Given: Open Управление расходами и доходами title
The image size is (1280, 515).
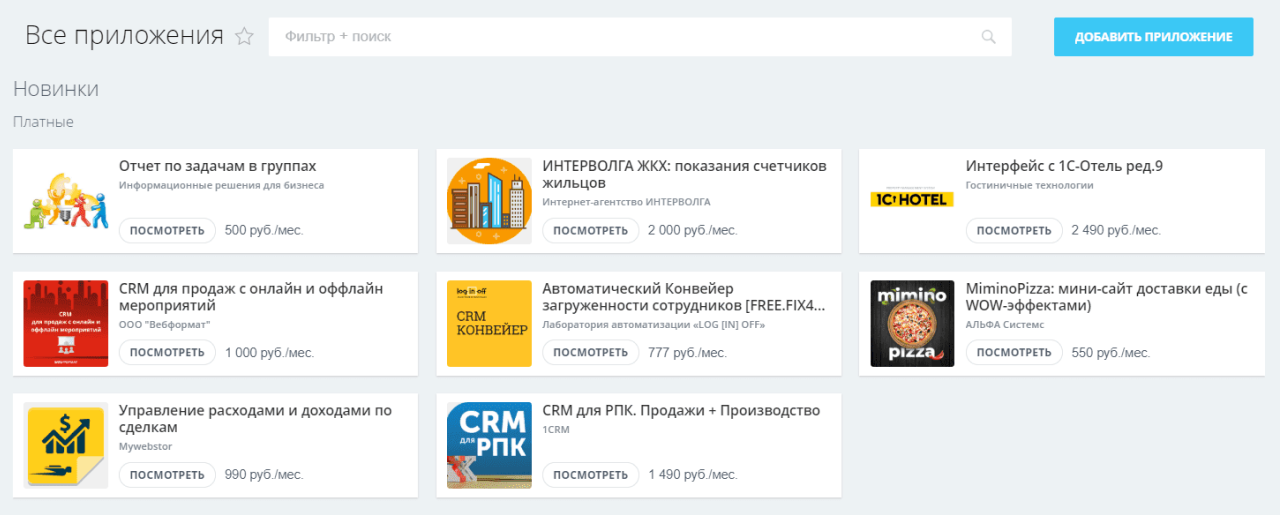Looking at the screenshot, I should point(255,418).
